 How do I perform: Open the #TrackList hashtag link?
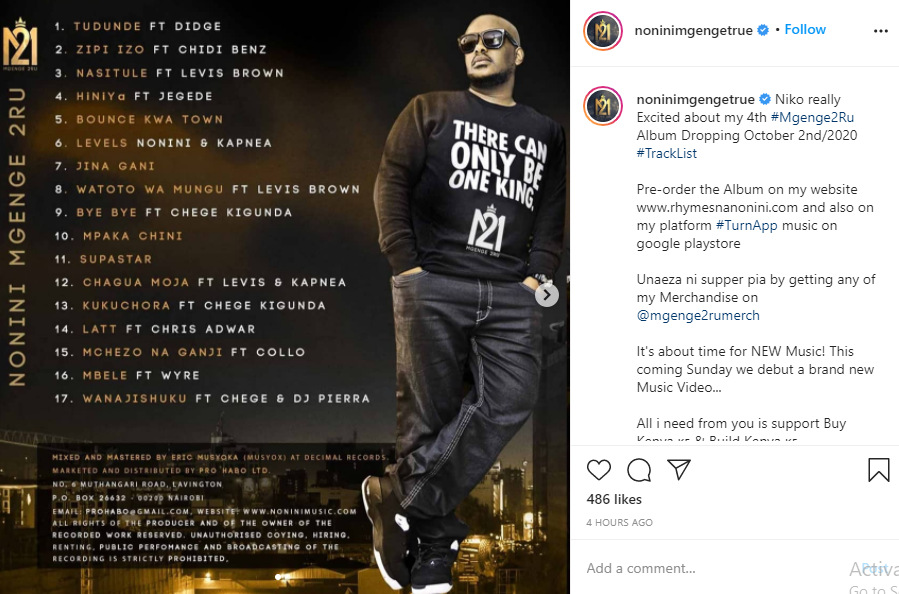pyautogui.click(x=667, y=153)
